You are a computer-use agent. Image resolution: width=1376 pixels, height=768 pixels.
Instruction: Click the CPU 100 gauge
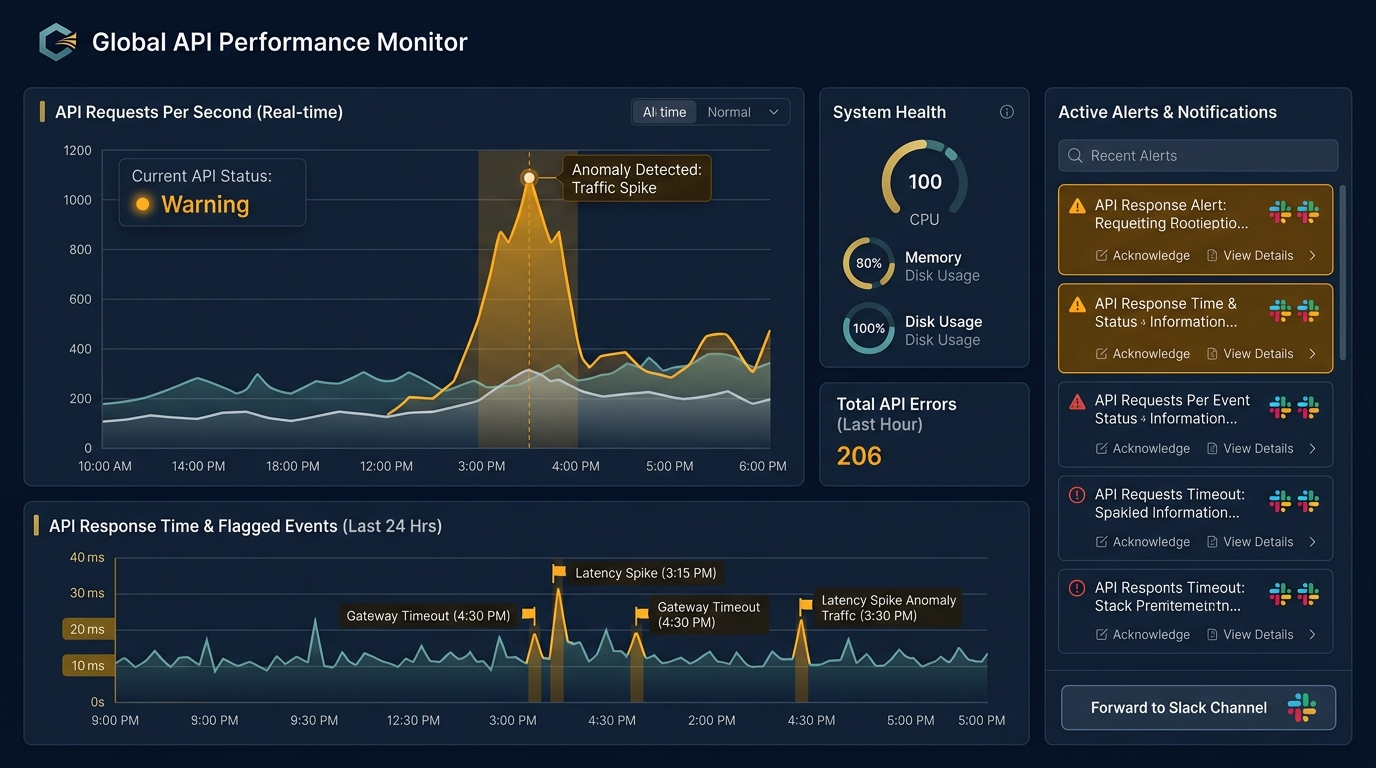point(924,182)
